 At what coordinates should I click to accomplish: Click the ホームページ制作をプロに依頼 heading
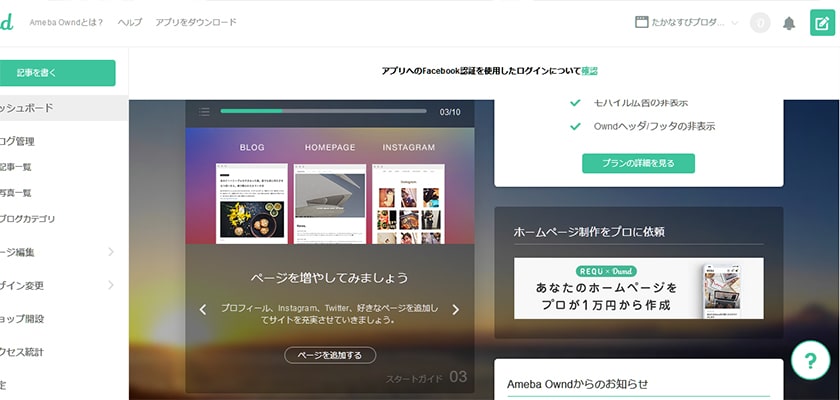589,232
